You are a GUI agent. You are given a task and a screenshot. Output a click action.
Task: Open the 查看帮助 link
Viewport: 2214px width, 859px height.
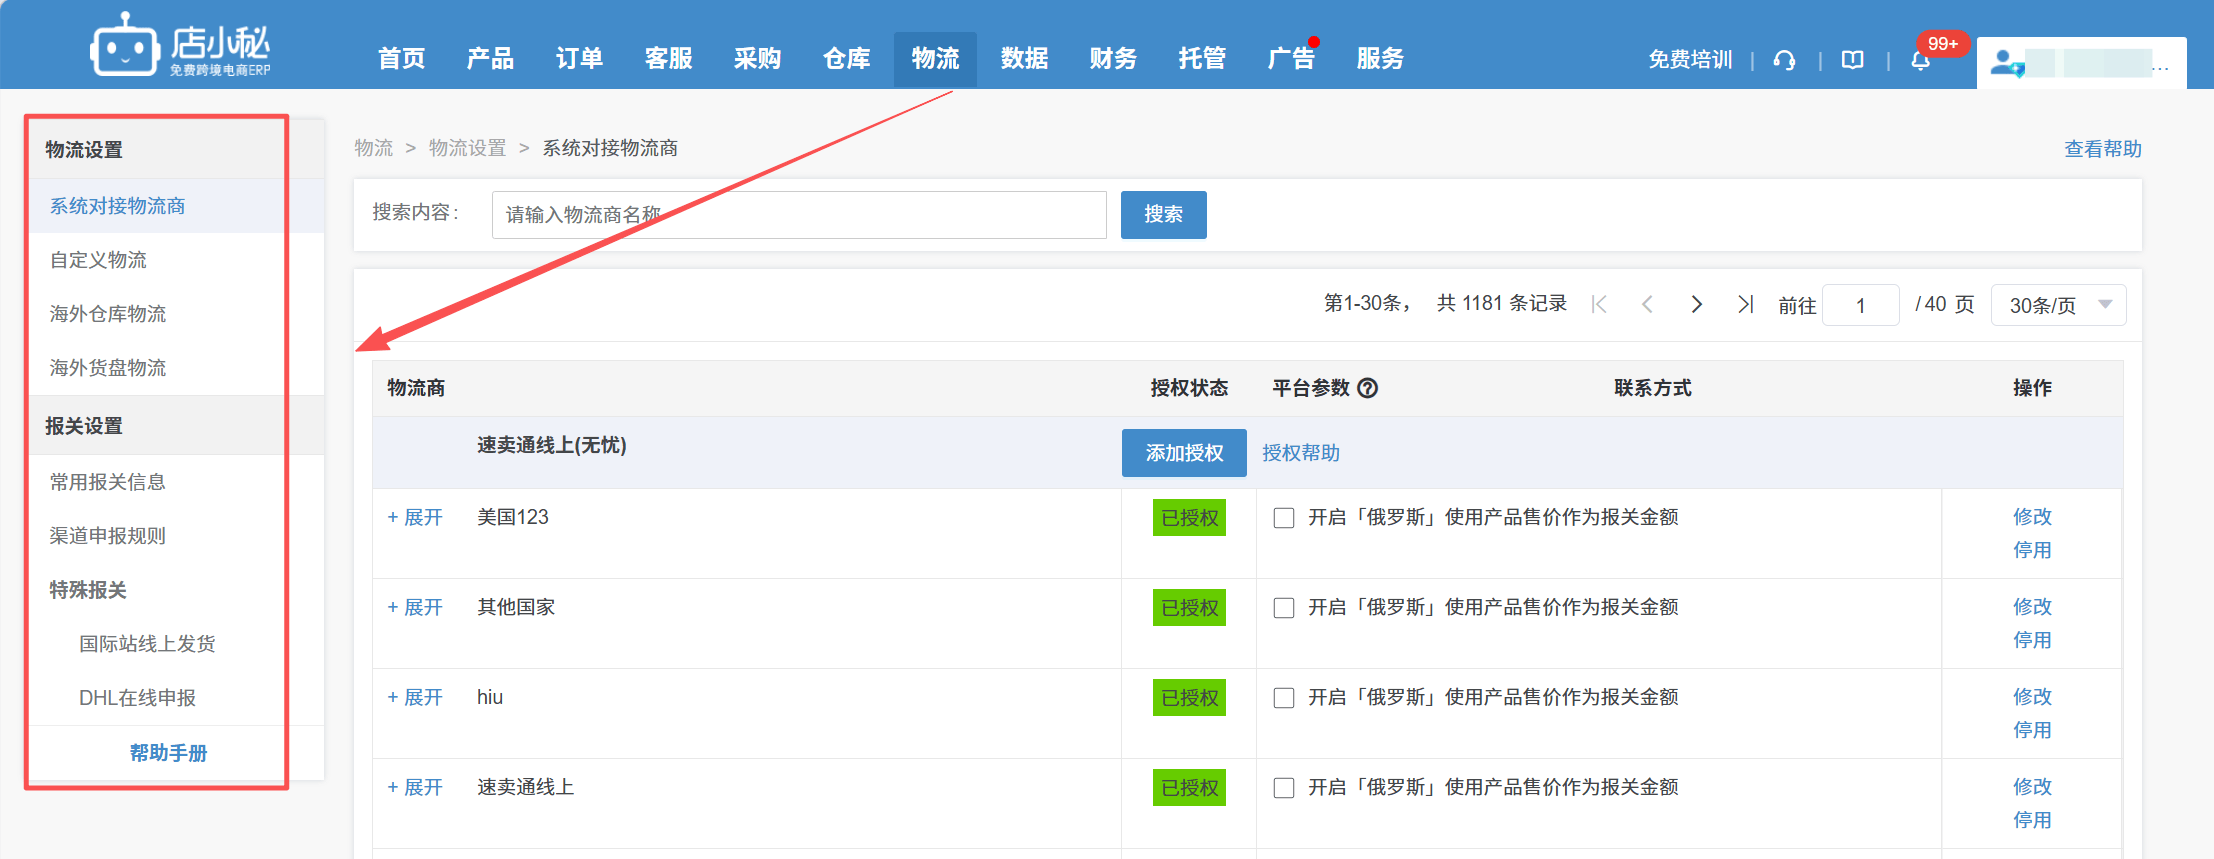(2102, 149)
